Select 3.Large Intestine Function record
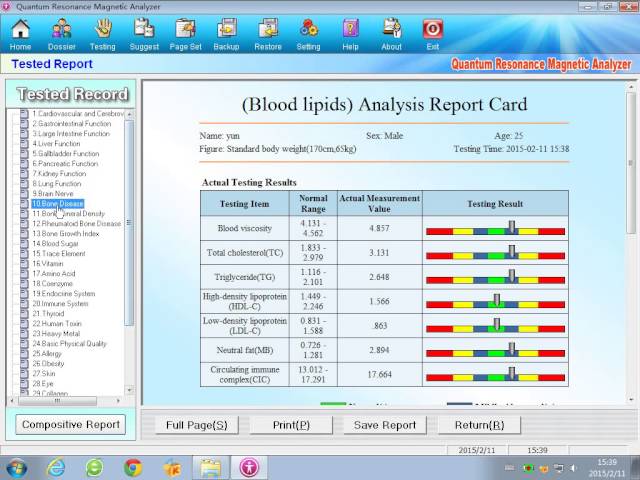 (x=71, y=134)
